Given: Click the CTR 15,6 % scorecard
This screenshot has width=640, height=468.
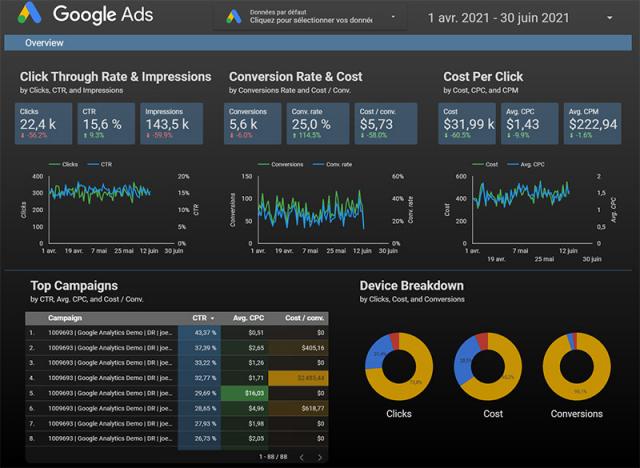Looking at the screenshot, I should (x=106, y=123).
